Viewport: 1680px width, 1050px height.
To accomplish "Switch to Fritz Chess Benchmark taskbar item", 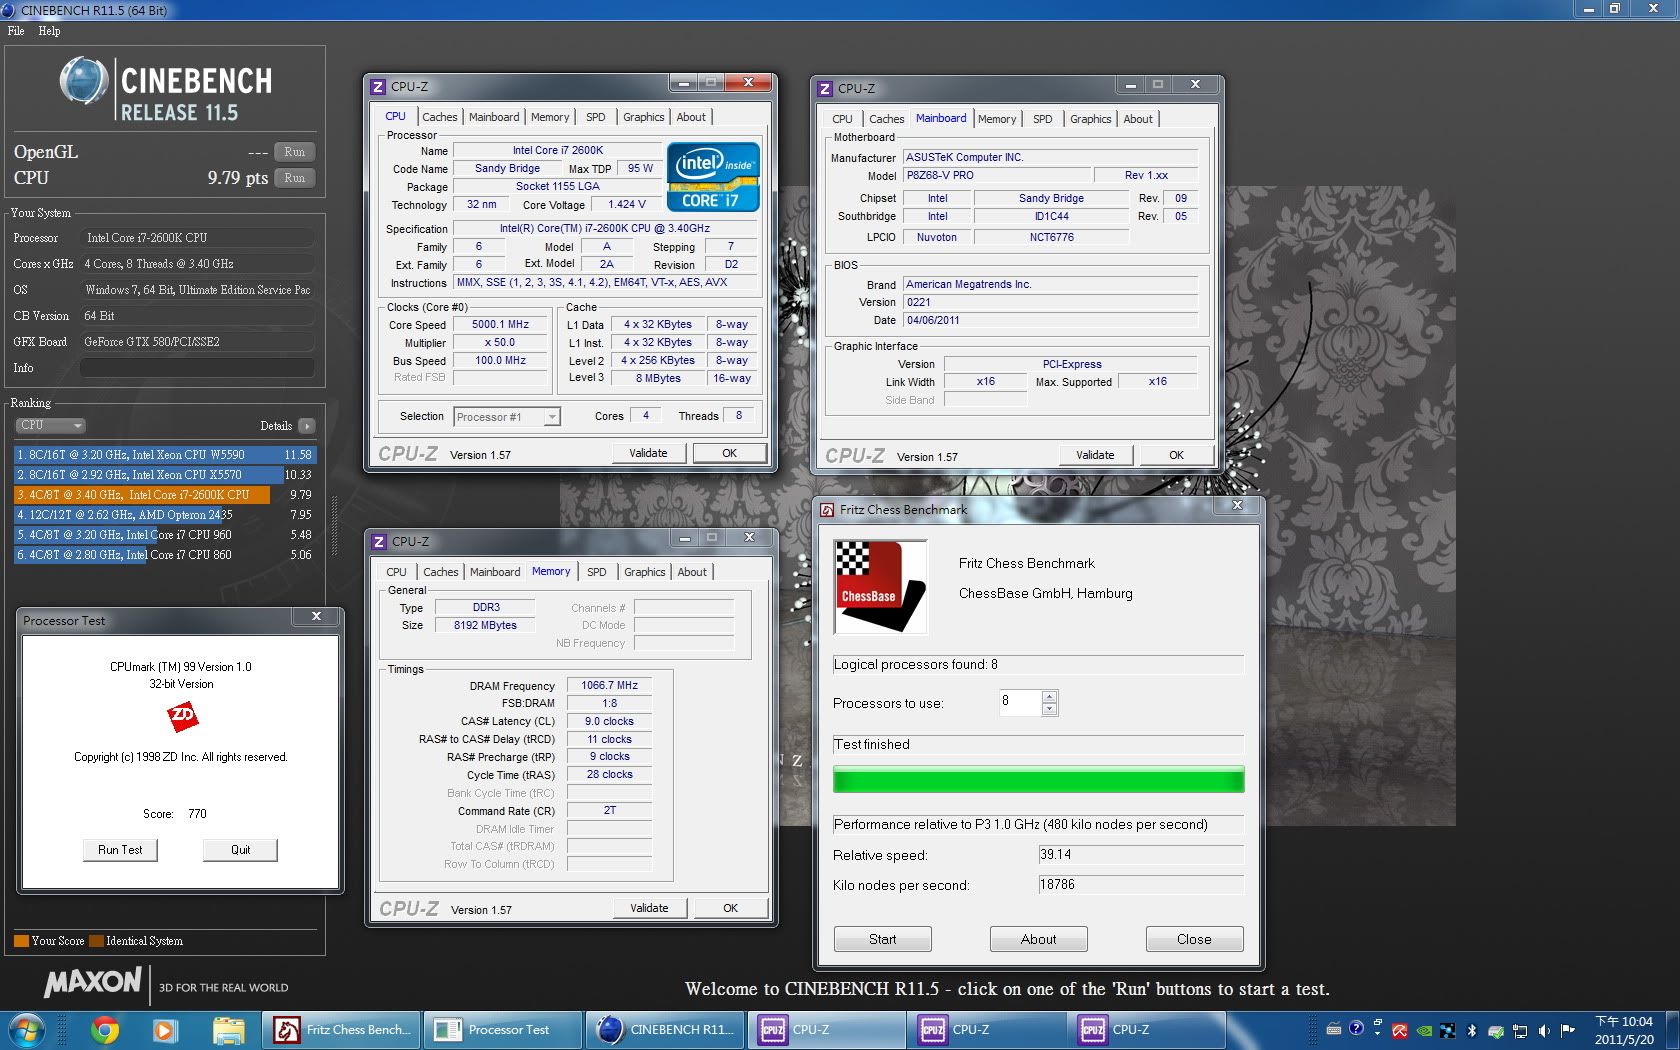I will [342, 1029].
